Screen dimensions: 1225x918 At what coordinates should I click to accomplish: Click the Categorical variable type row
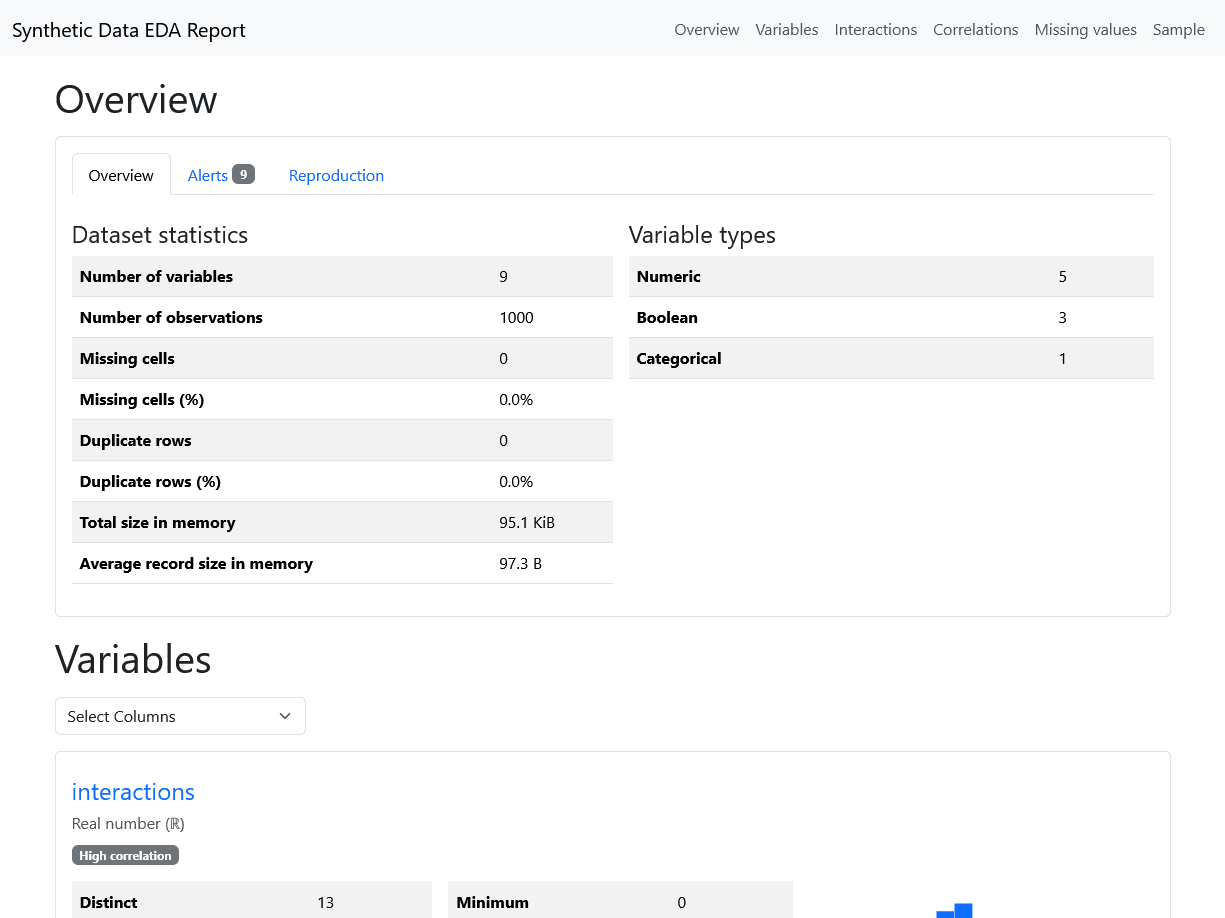click(x=890, y=359)
